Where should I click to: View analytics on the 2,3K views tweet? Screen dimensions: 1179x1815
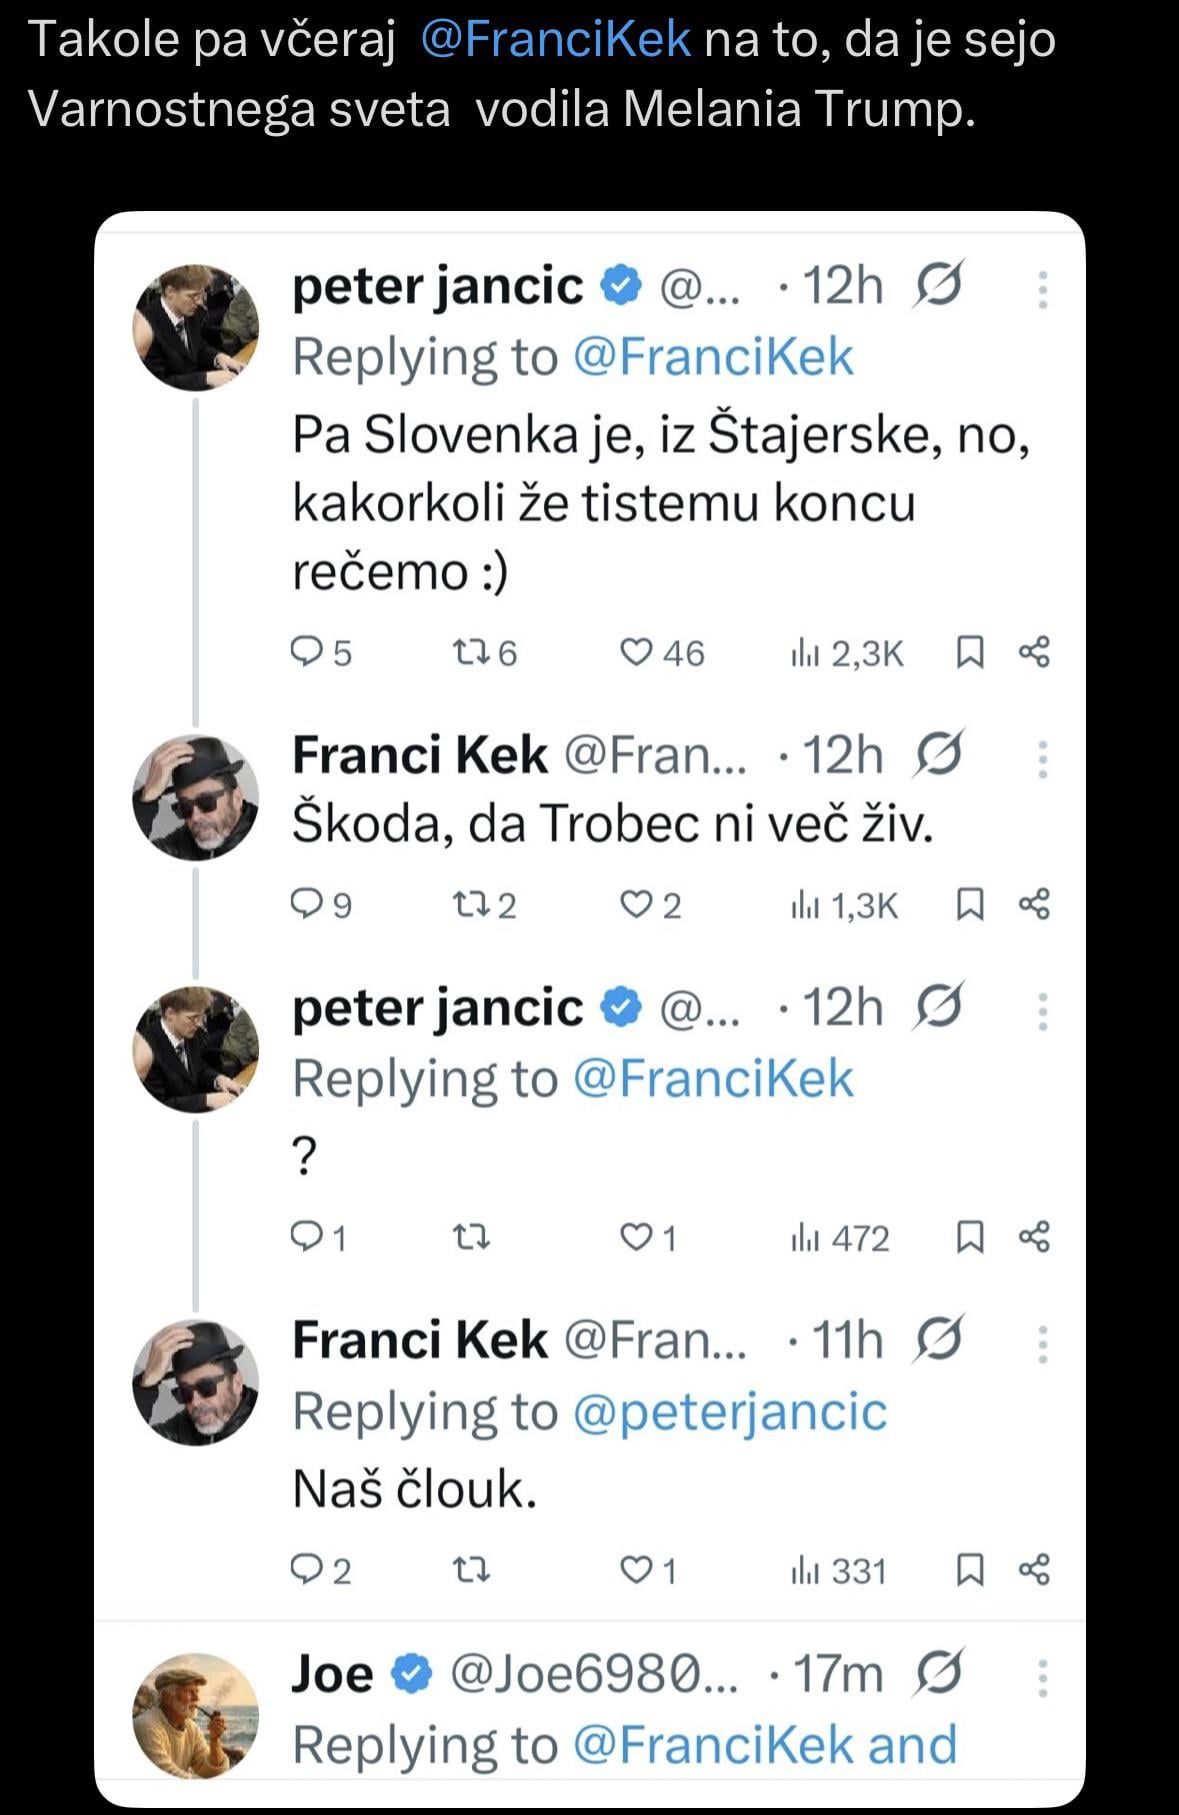(x=806, y=653)
